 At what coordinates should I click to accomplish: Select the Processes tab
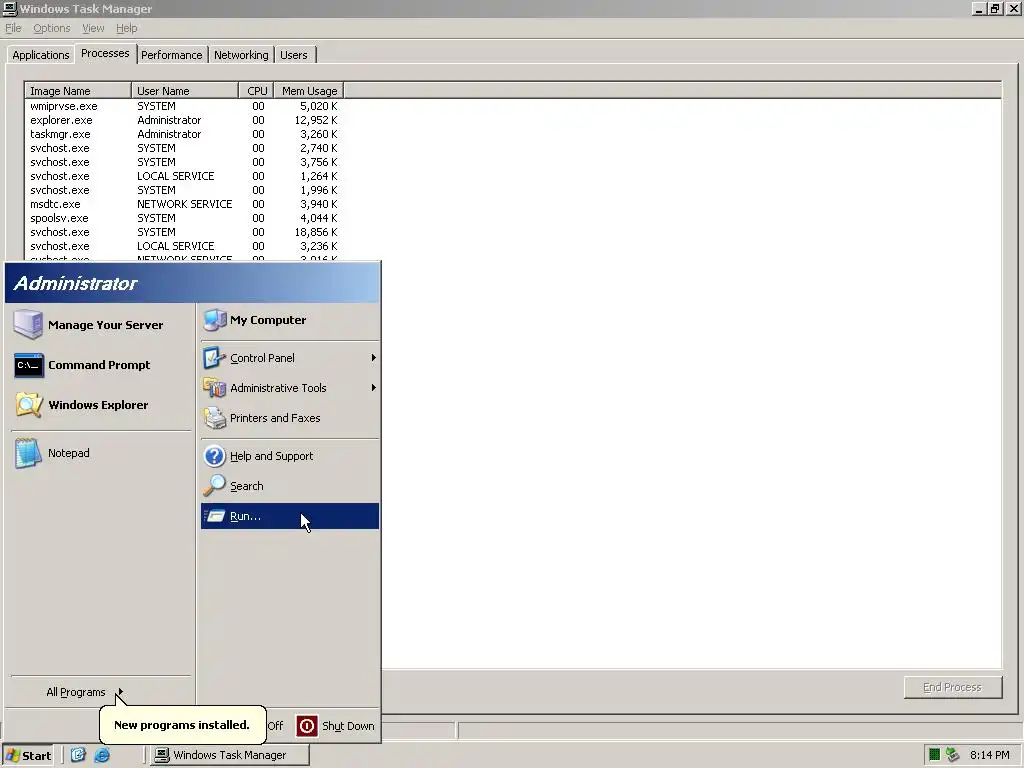tap(105, 54)
